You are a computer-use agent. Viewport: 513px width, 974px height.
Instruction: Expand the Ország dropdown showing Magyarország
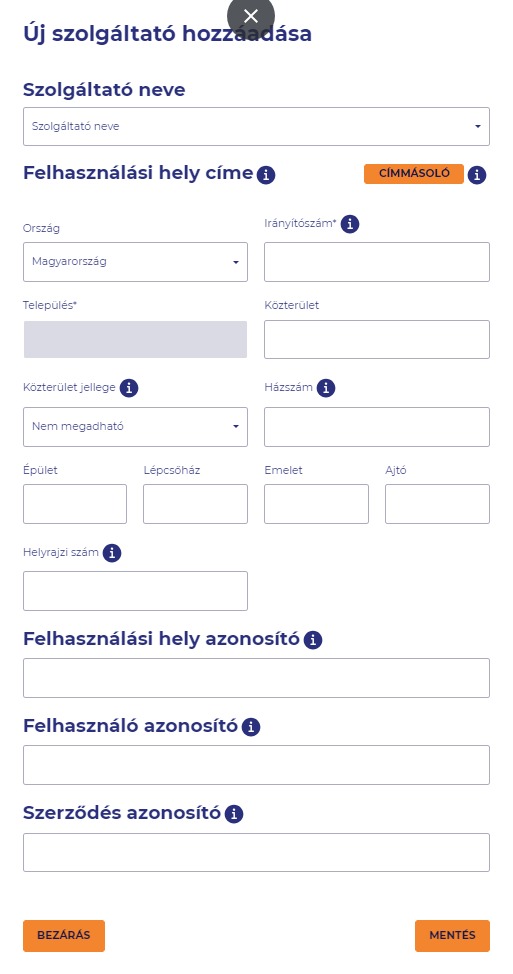click(x=135, y=262)
